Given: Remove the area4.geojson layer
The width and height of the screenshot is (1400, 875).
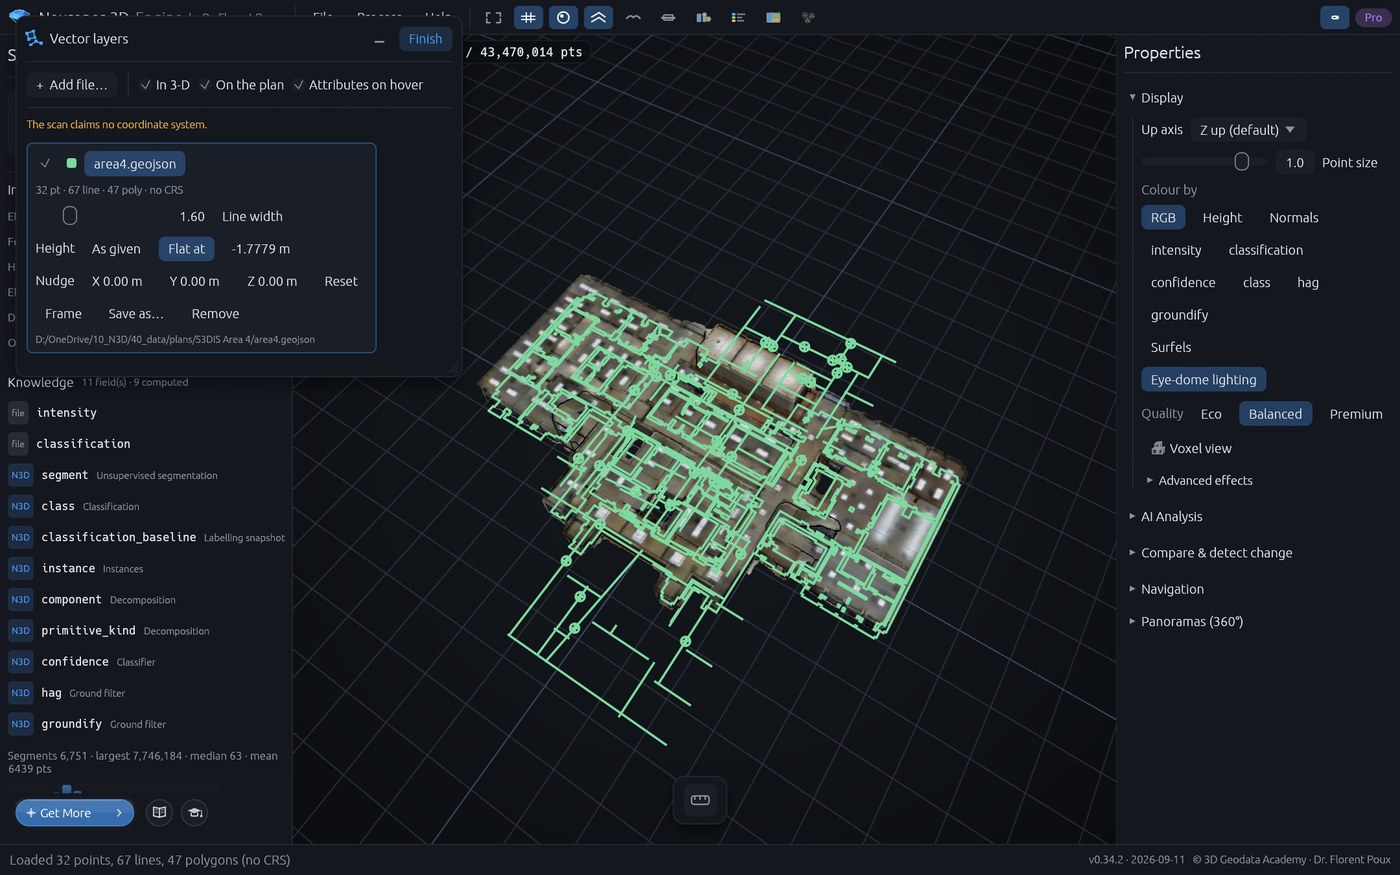Looking at the screenshot, I should (215, 314).
